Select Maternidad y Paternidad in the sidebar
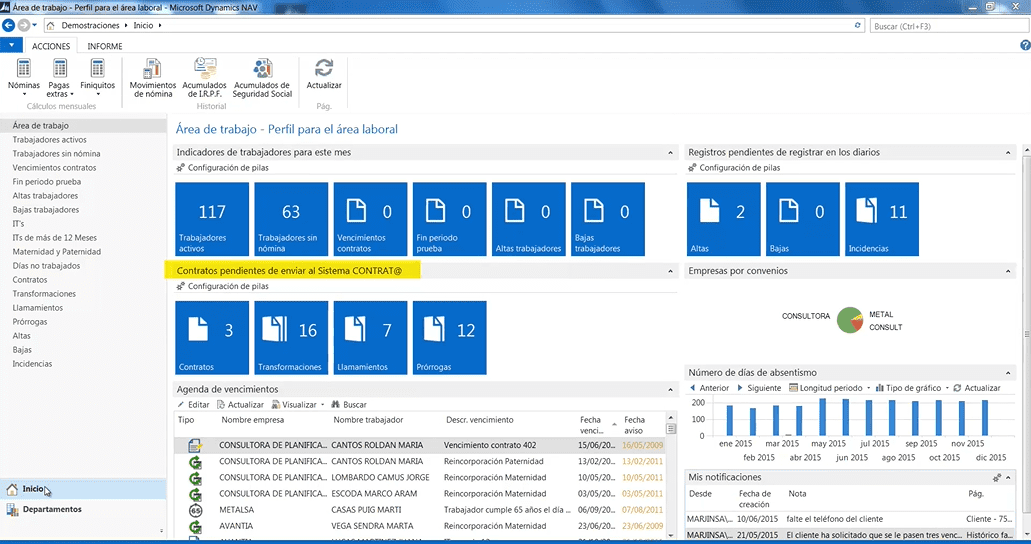The height and width of the screenshot is (544, 1031). (x=57, y=252)
